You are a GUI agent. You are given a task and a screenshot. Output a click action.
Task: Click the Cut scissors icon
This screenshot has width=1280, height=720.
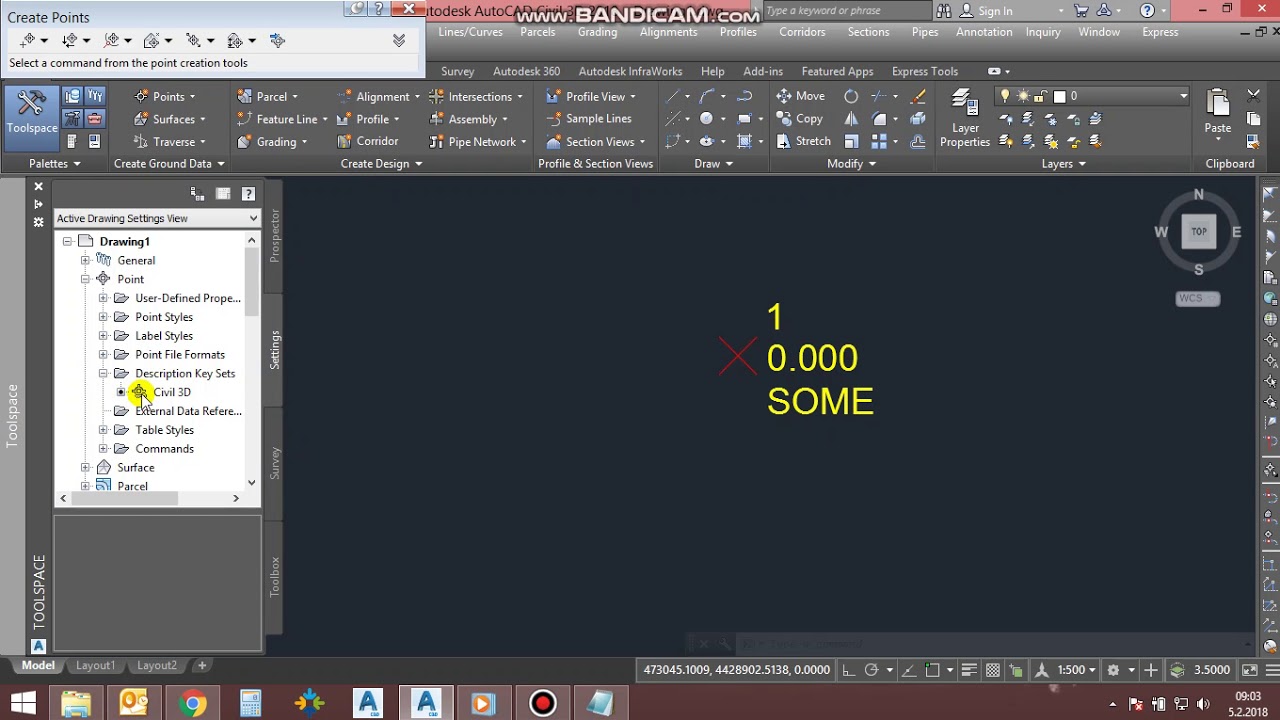pyautogui.click(x=1253, y=96)
